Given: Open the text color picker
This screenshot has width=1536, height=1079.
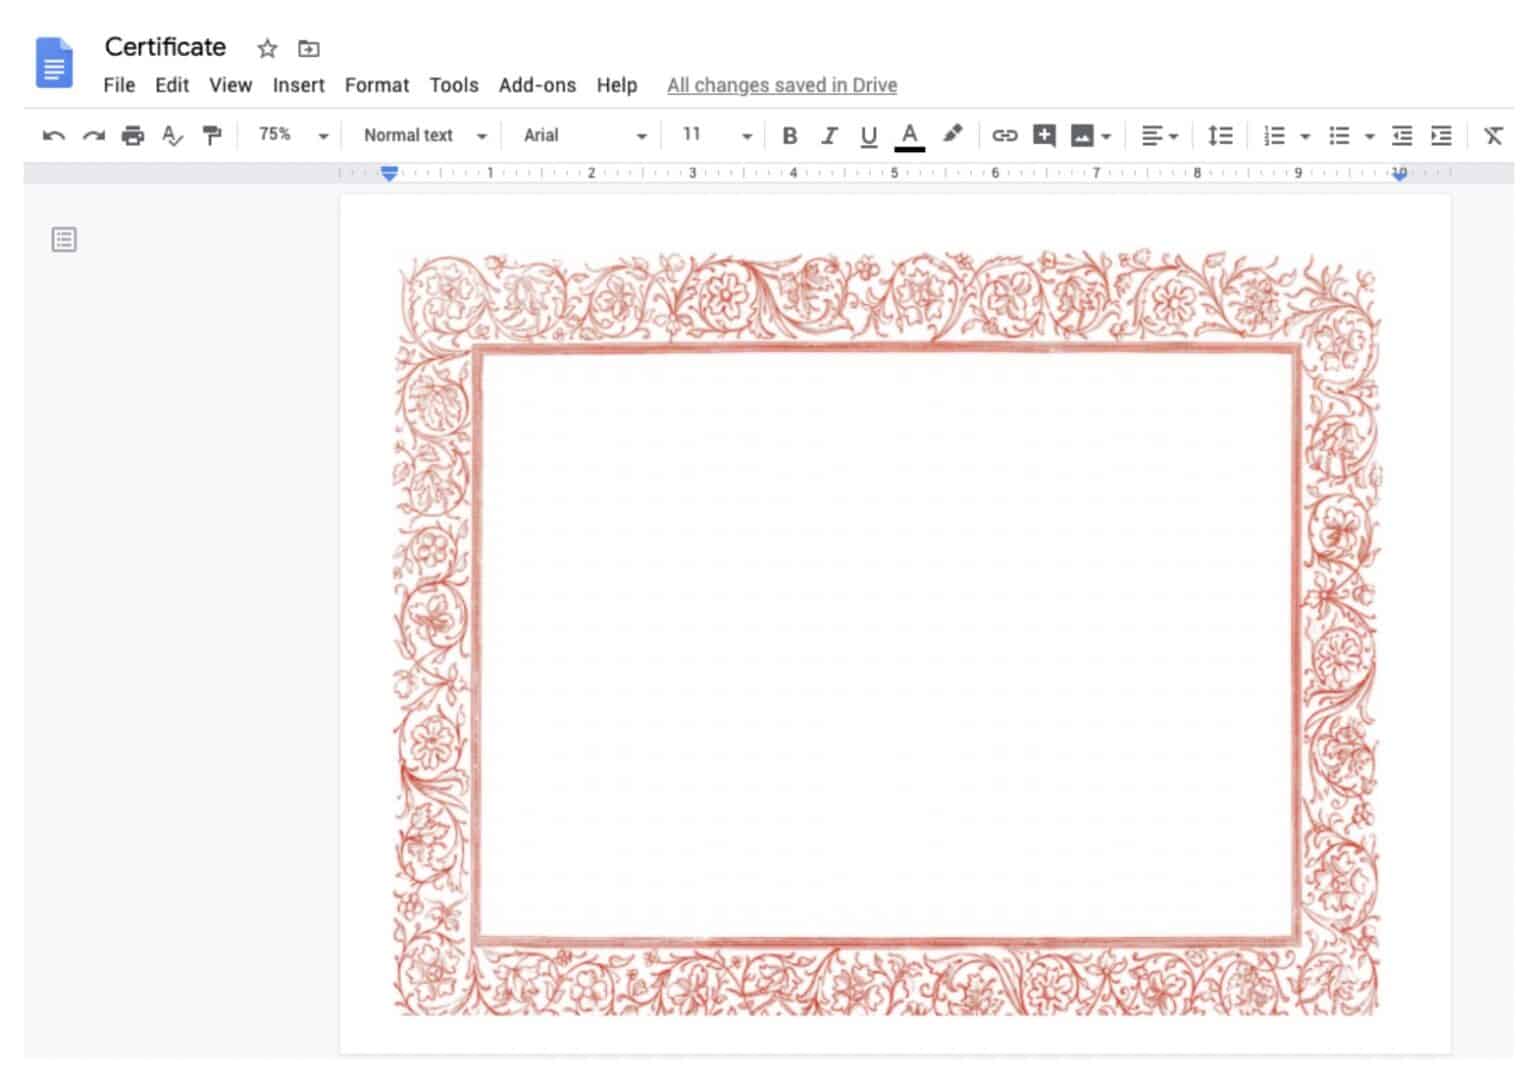Looking at the screenshot, I should (x=909, y=136).
